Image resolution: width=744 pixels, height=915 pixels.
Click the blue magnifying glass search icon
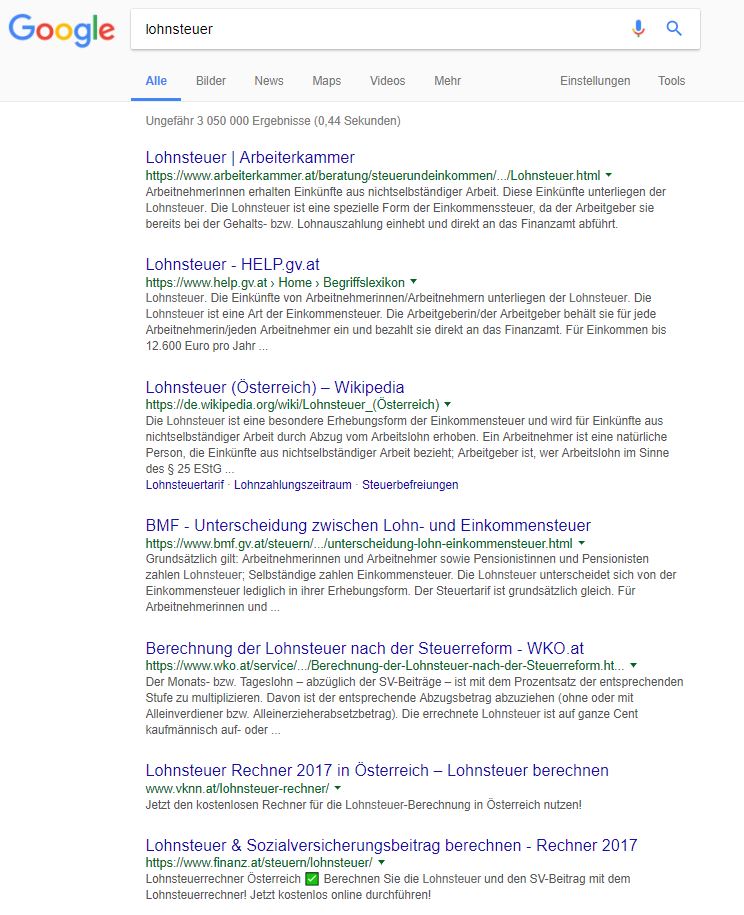[674, 29]
